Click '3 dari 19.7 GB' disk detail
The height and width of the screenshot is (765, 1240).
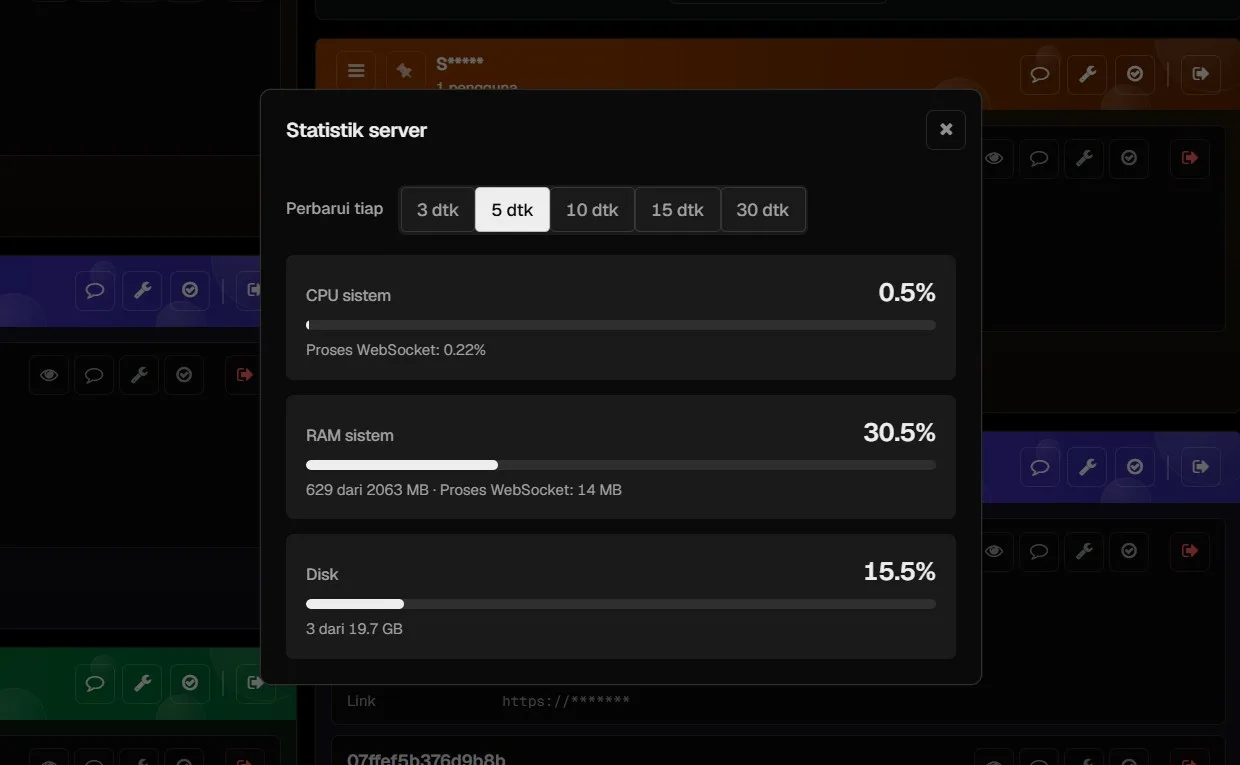(x=354, y=629)
